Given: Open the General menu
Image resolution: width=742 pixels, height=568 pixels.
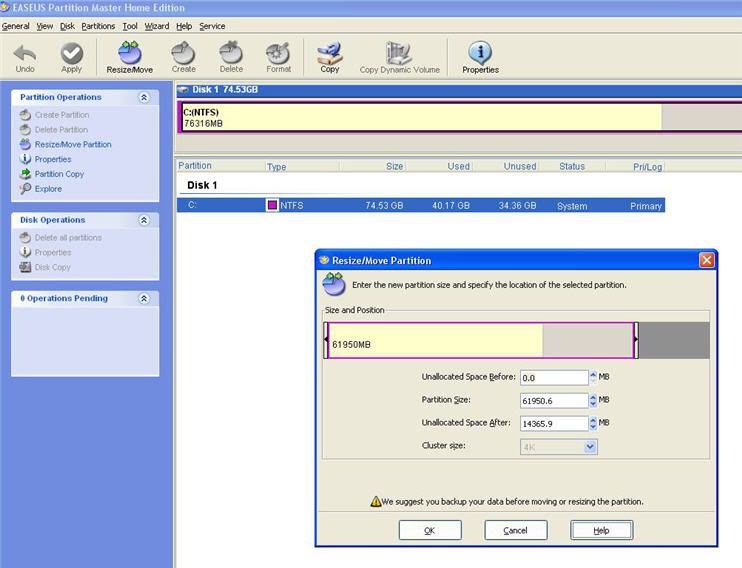Looking at the screenshot, I should (16, 26).
